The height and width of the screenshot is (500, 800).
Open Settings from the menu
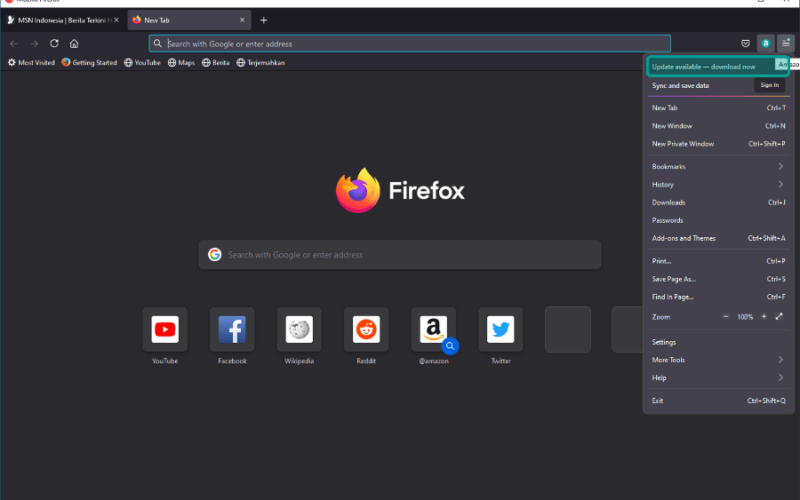(718, 342)
